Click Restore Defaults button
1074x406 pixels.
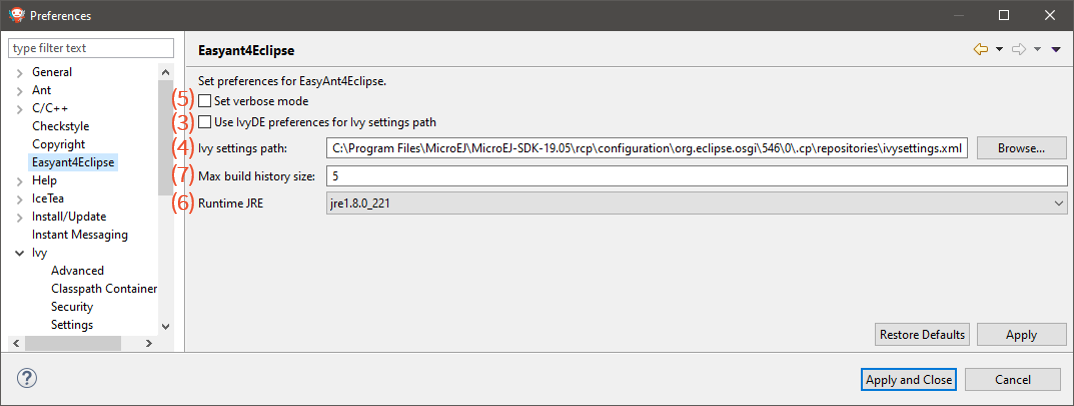[922, 335]
